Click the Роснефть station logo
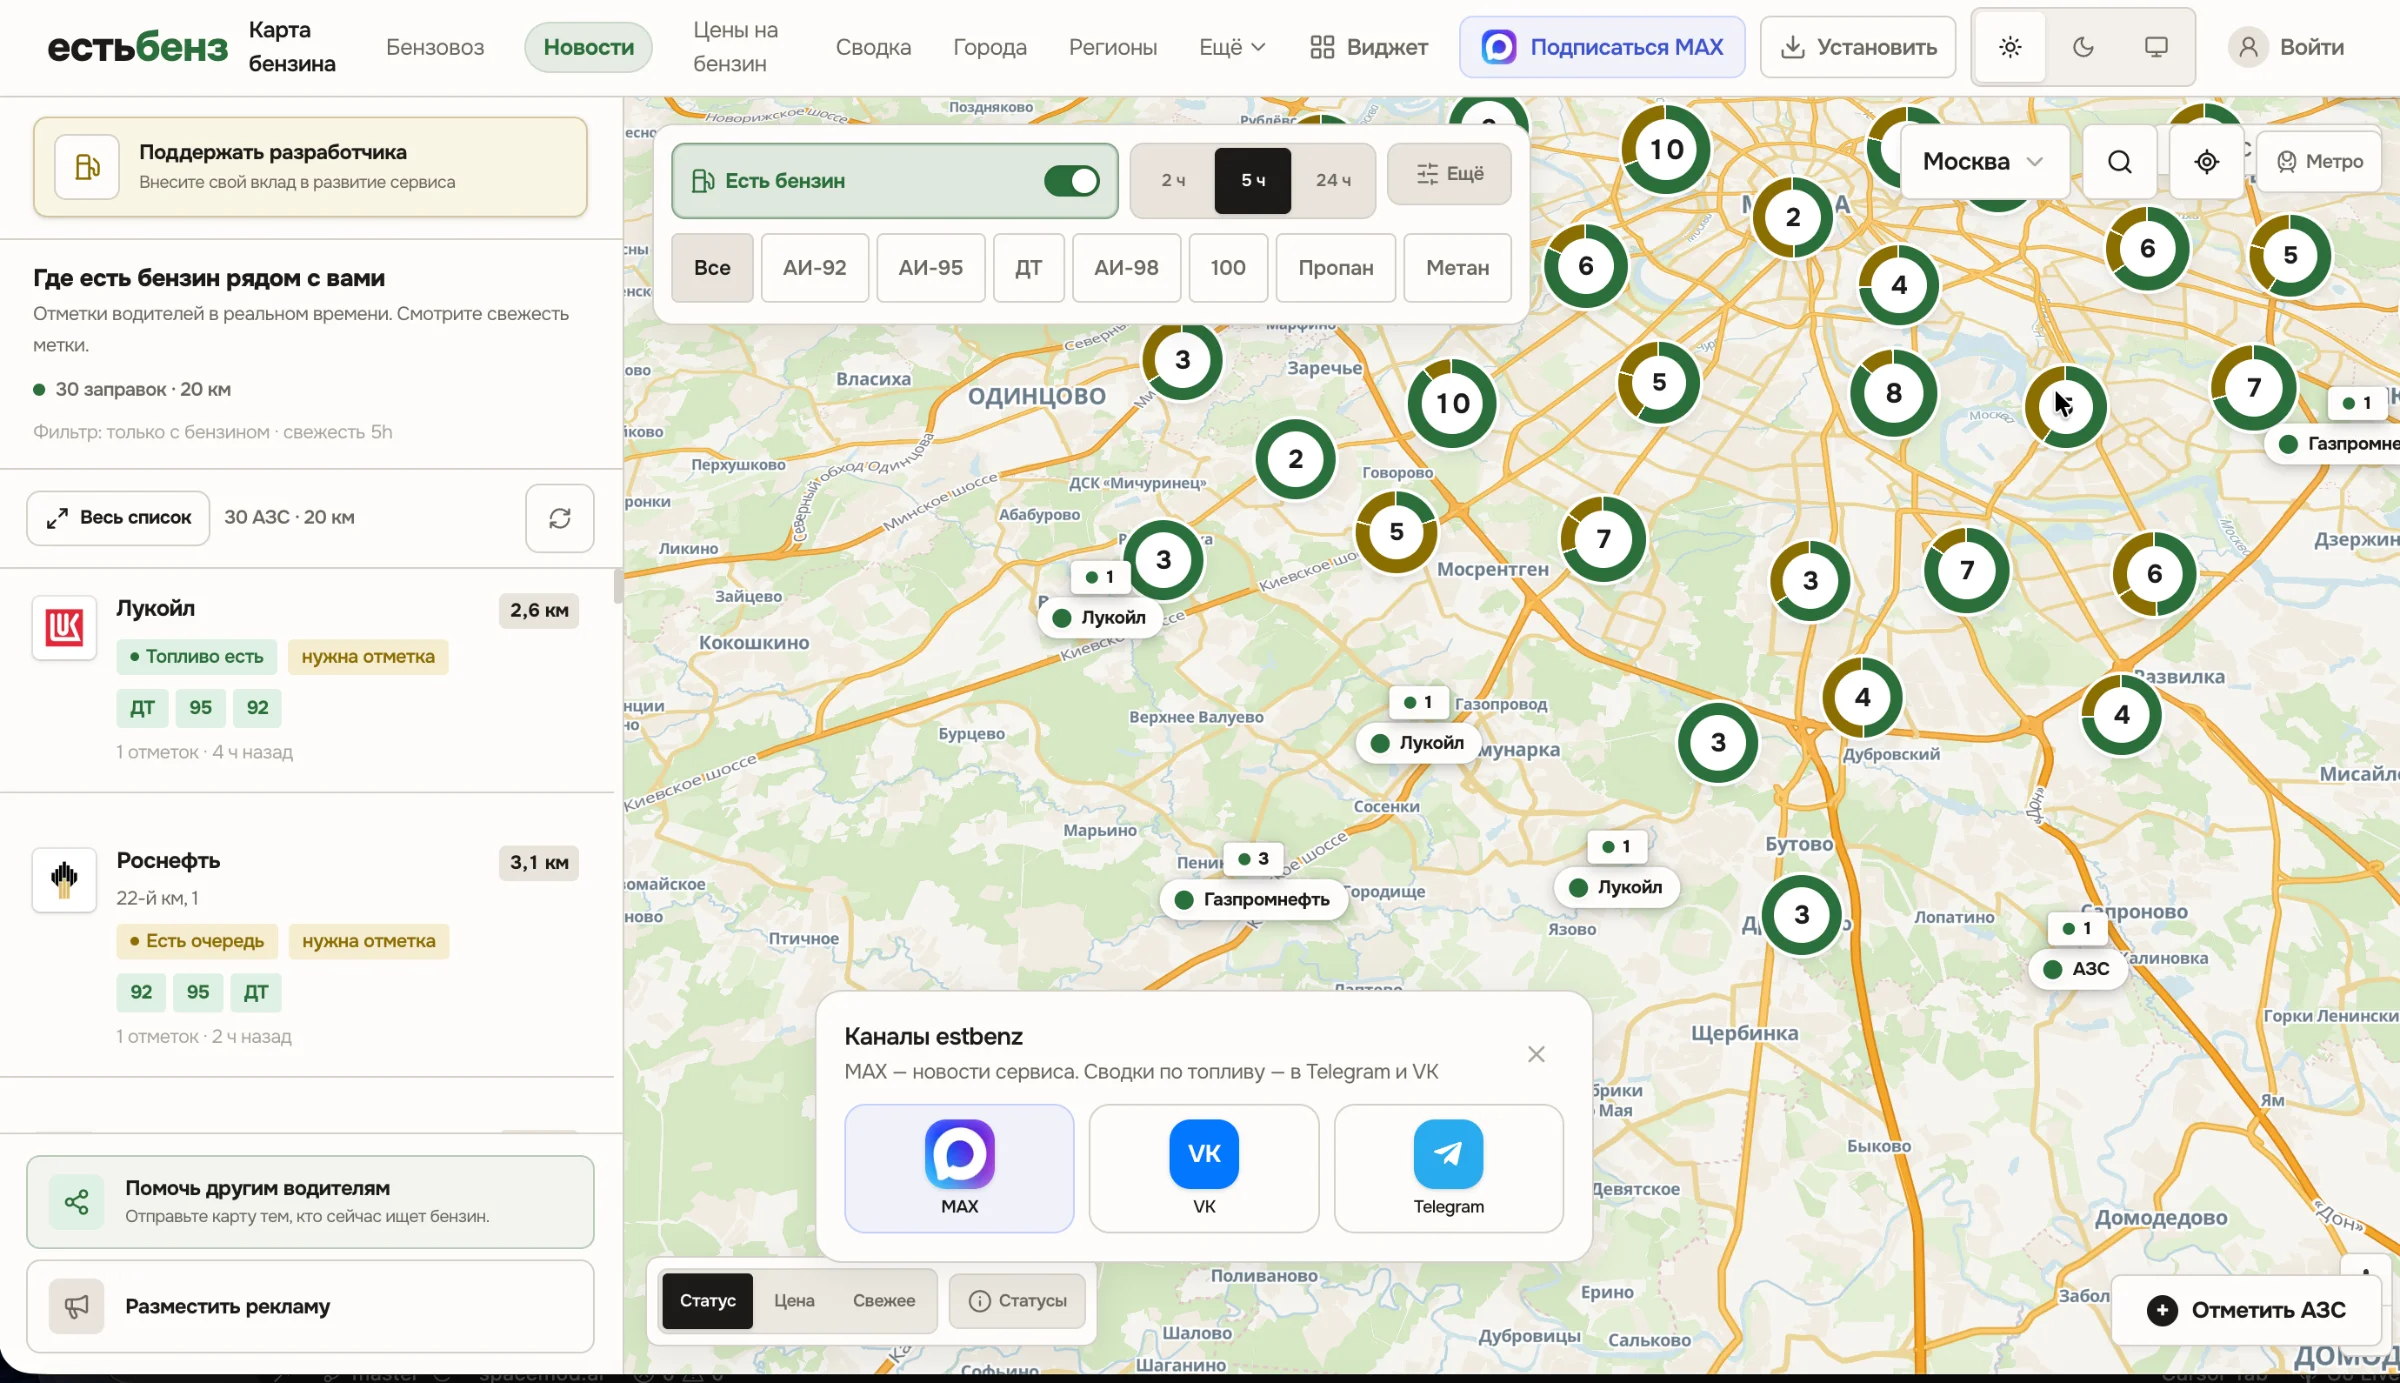 [x=64, y=880]
